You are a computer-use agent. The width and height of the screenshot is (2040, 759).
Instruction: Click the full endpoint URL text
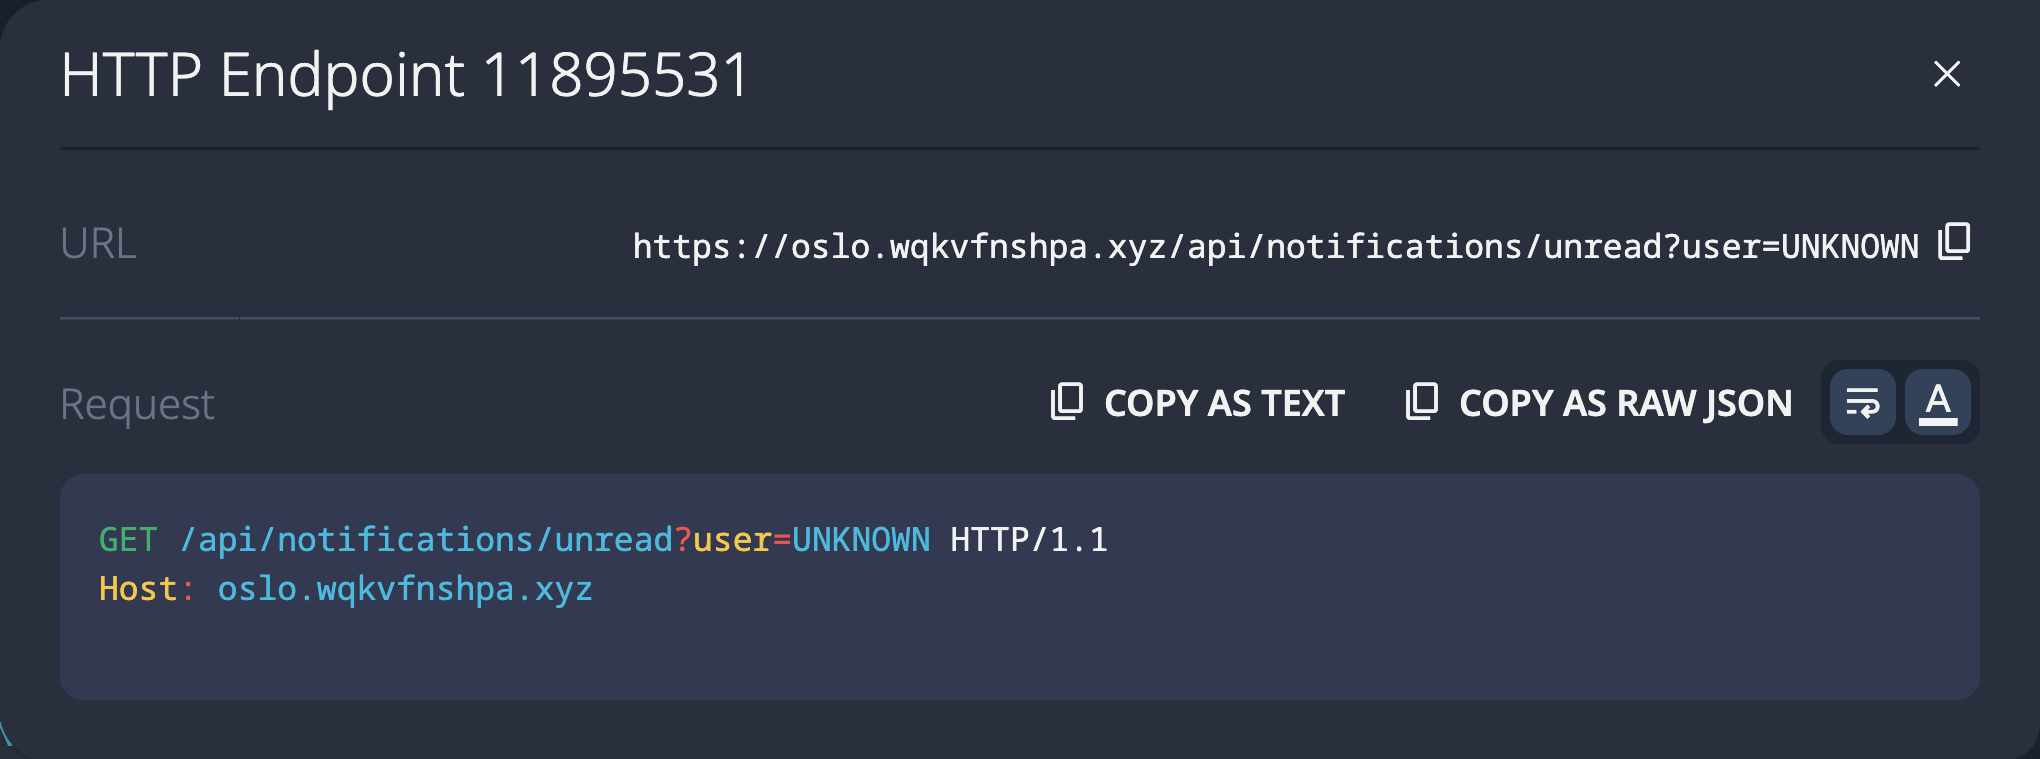(x=1275, y=246)
